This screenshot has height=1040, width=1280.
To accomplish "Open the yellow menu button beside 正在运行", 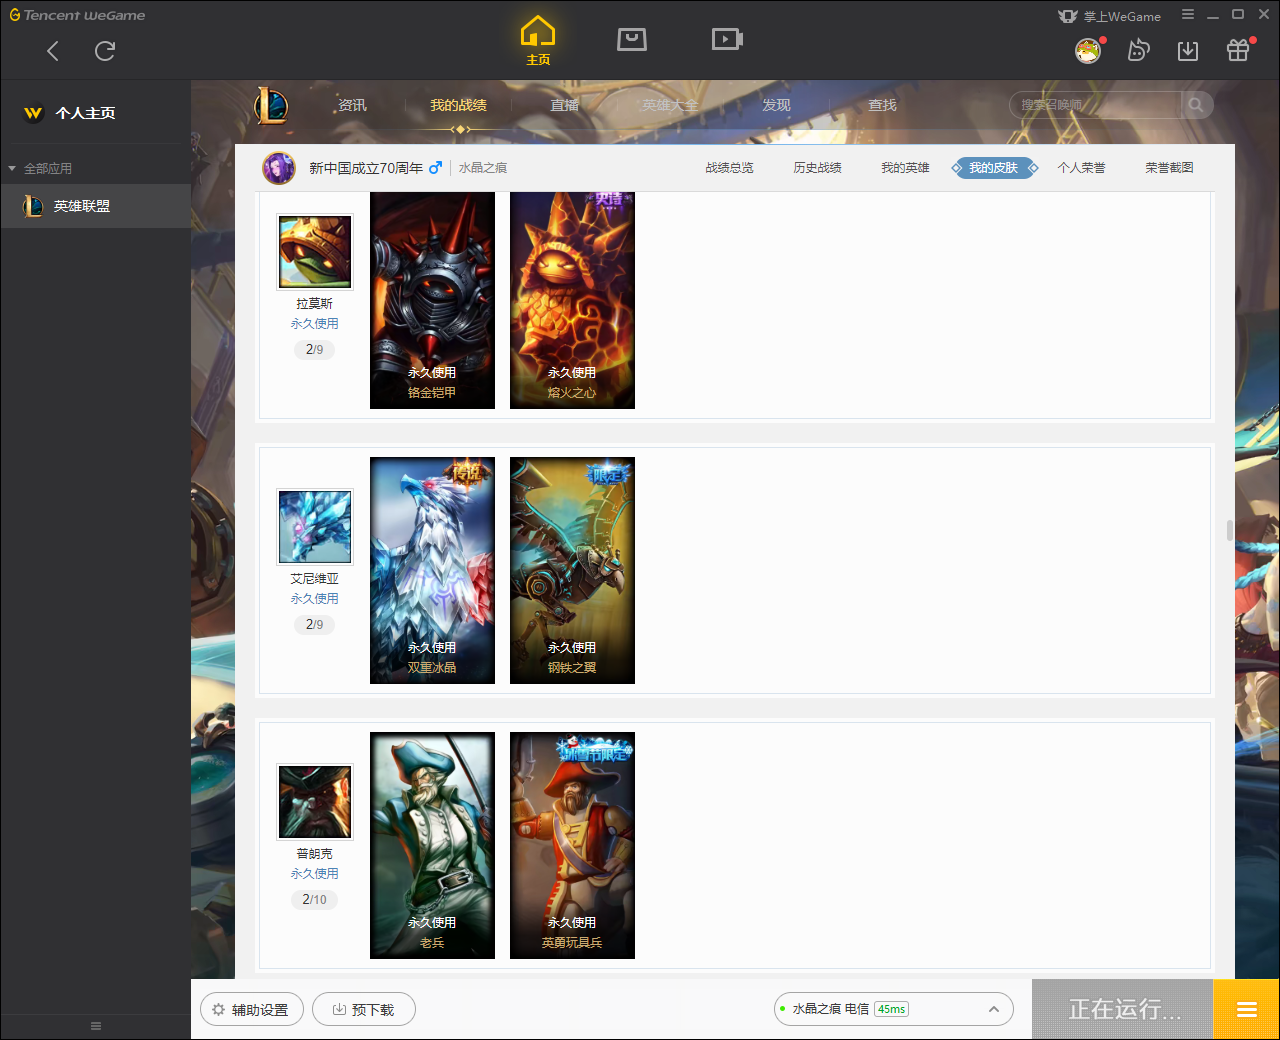I will (x=1246, y=1010).
